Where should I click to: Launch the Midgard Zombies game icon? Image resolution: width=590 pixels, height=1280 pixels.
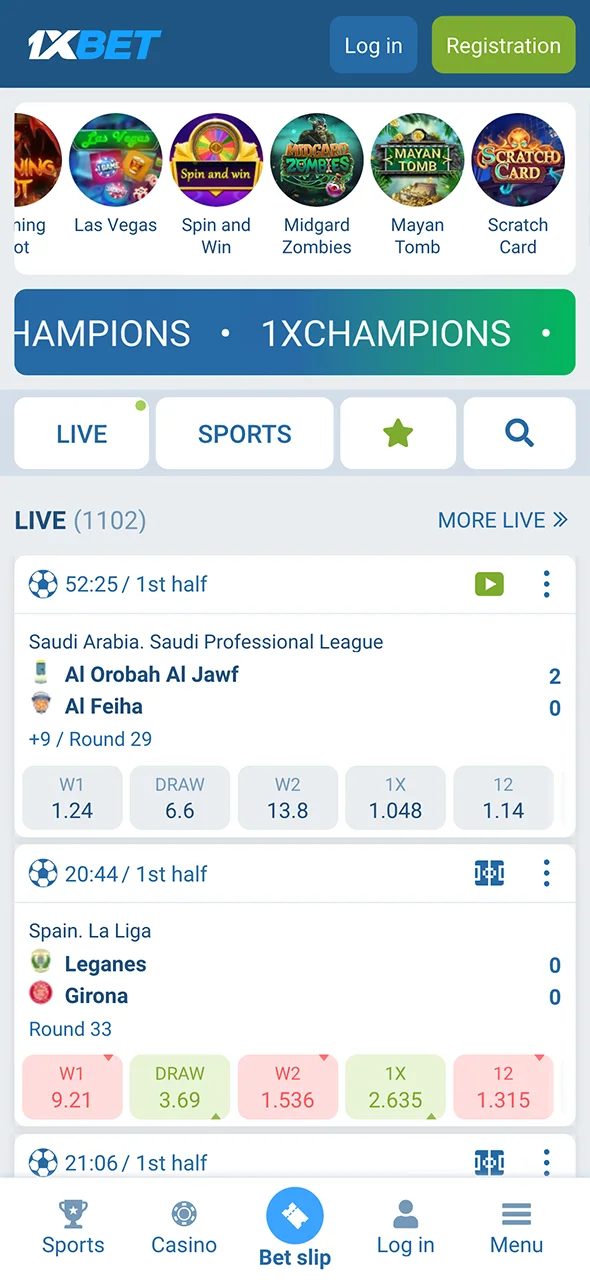pyautogui.click(x=317, y=160)
